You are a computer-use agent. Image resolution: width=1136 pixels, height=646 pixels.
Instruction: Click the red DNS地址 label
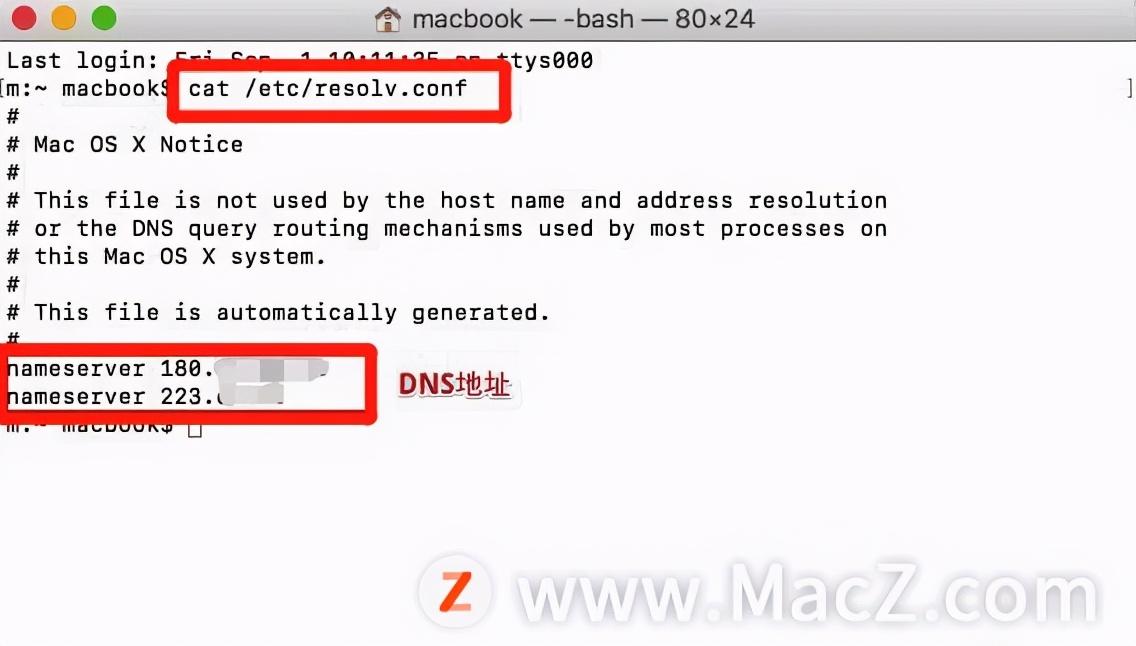pos(454,385)
